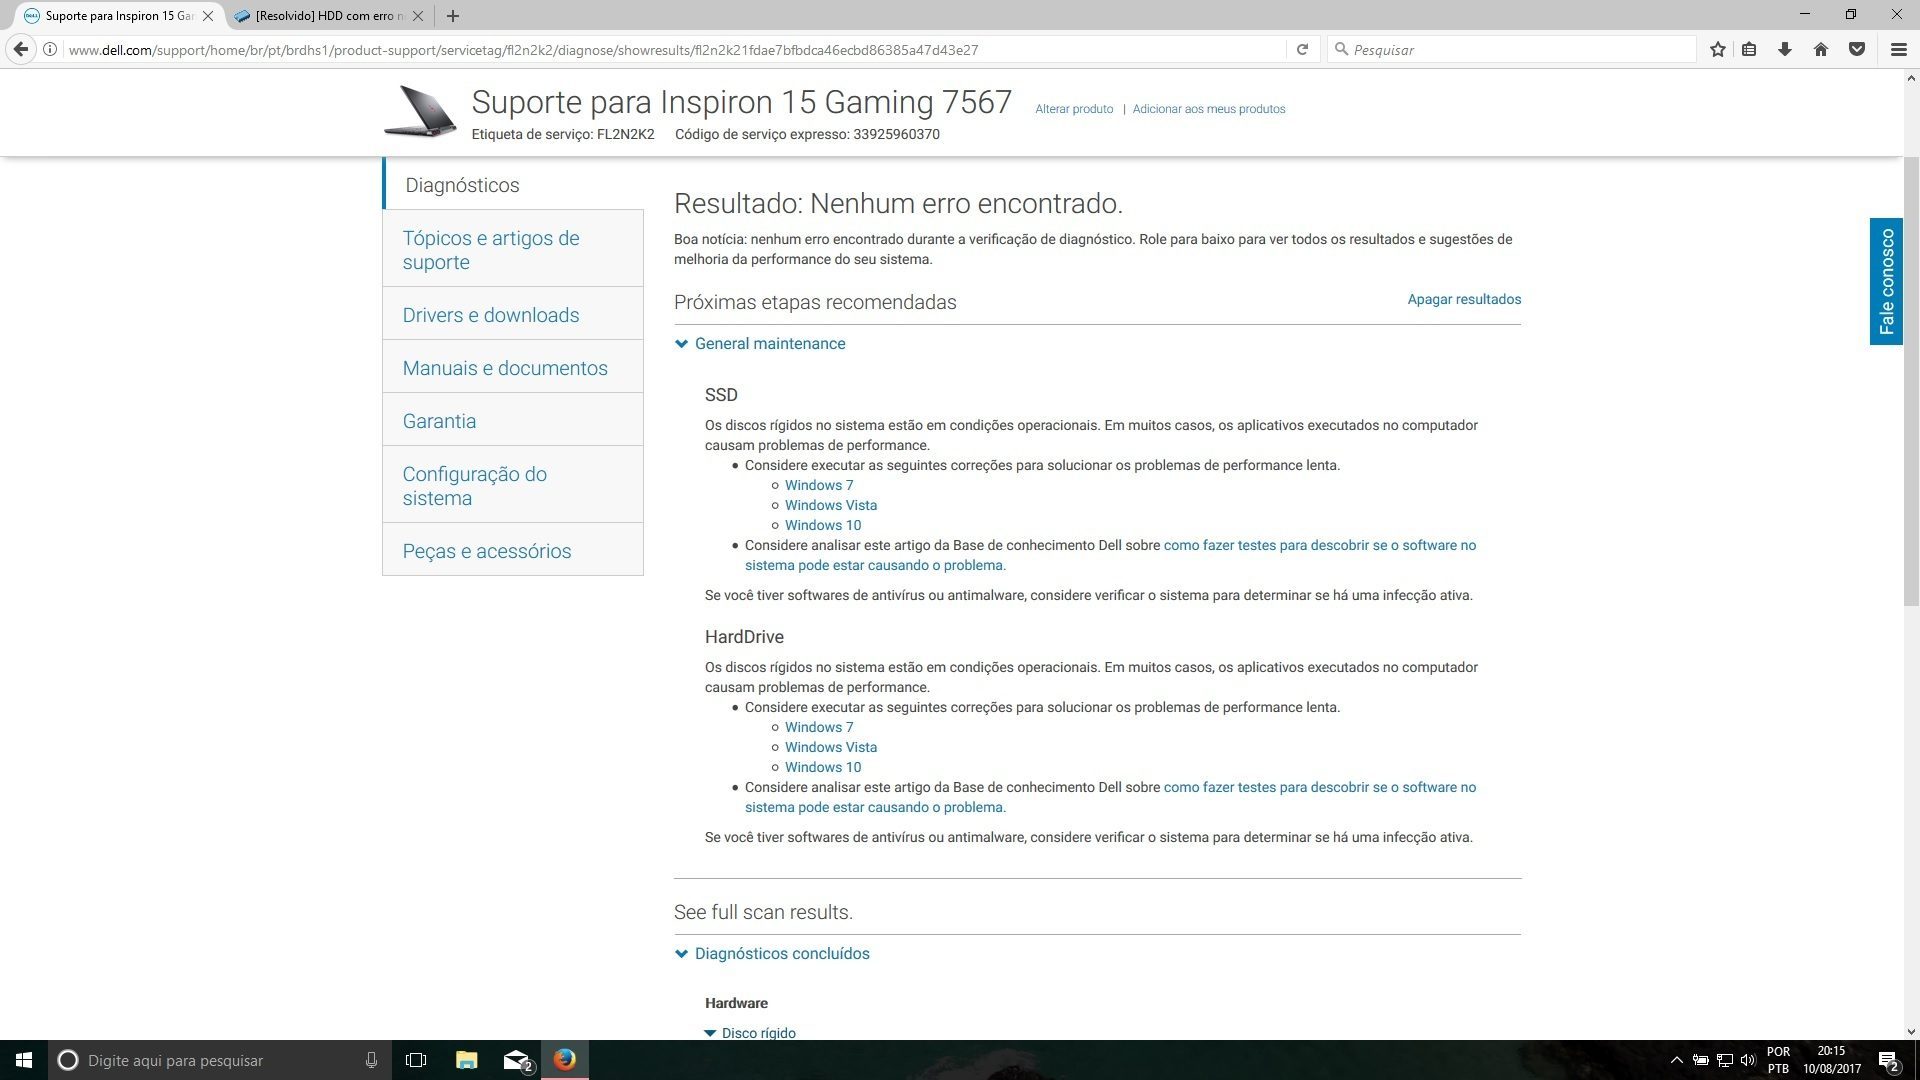Open Tópicos e artigos de suporte
The height and width of the screenshot is (1080, 1920).
[513, 249]
